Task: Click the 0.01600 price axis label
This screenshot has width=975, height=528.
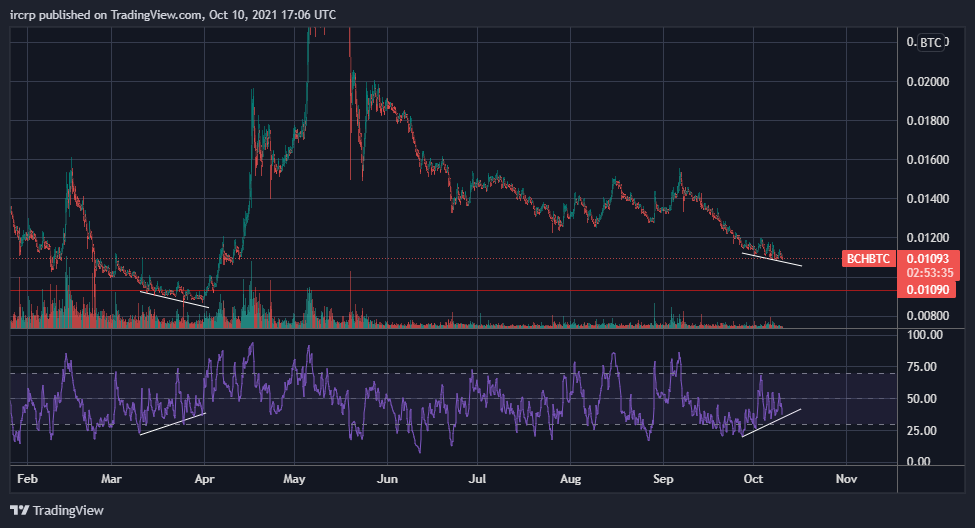Action: (x=928, y=160)
